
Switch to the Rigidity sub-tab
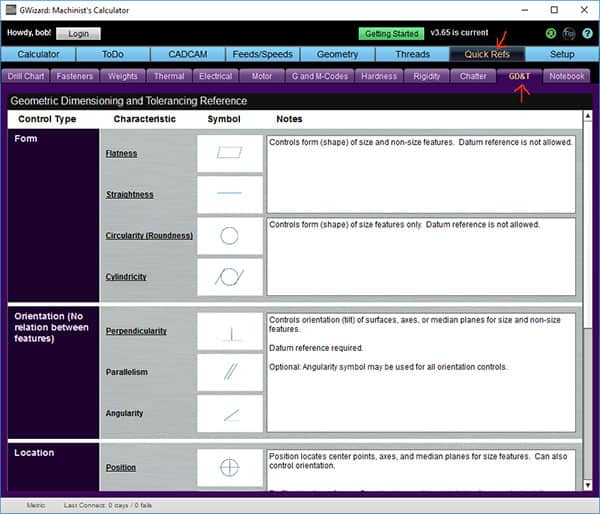427,76
